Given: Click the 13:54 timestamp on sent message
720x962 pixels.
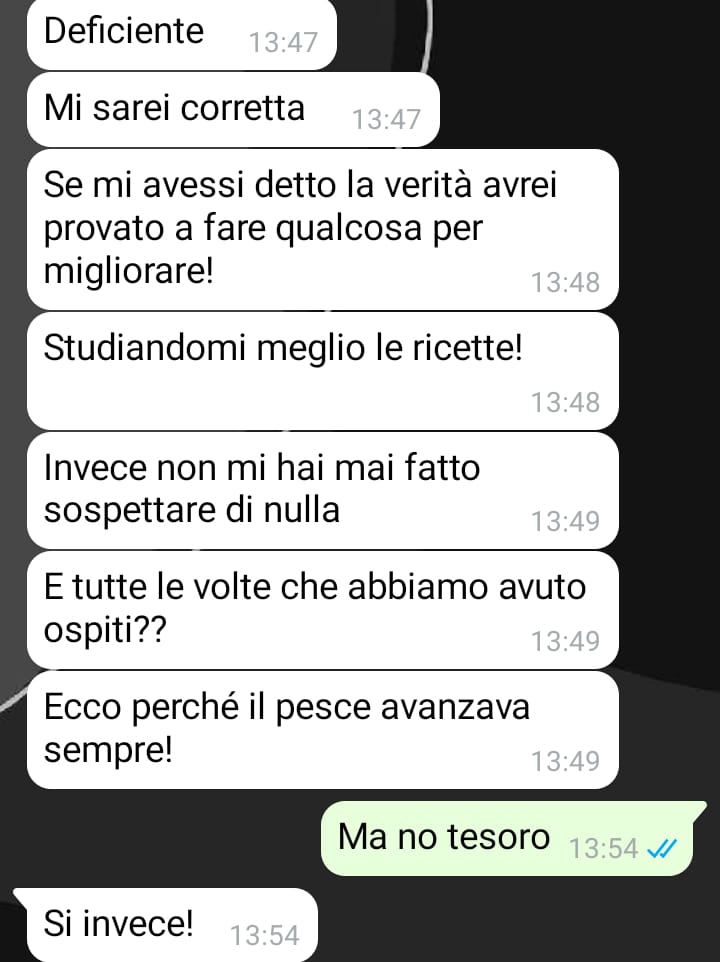Looking at the screenshot, I should pyautogui.click(x=603, y=848).
